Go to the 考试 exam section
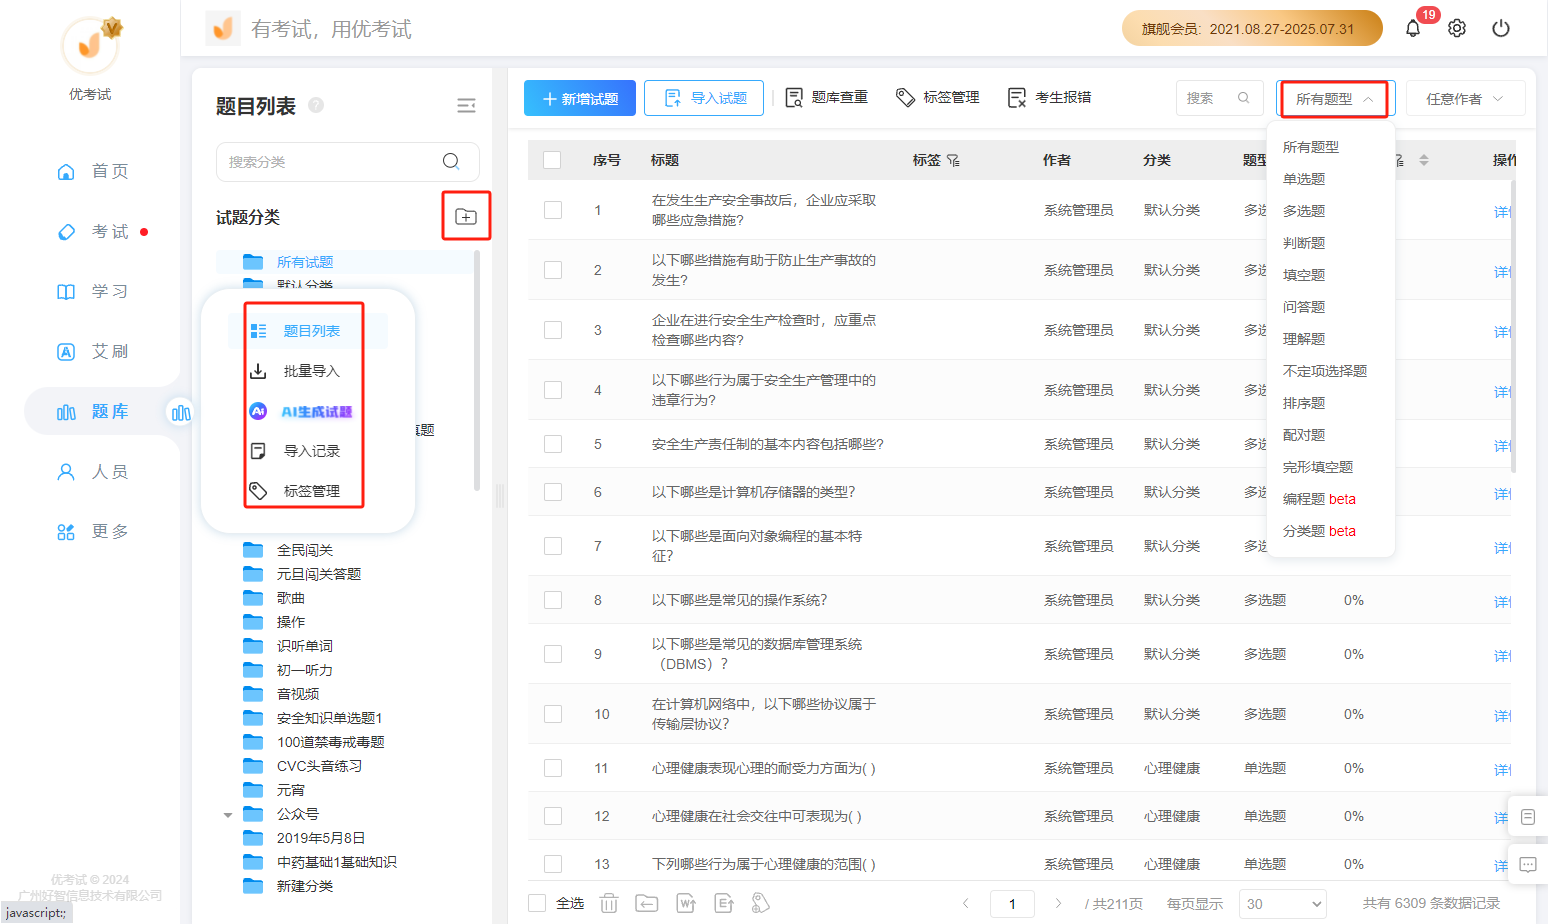 coord(92,231)
